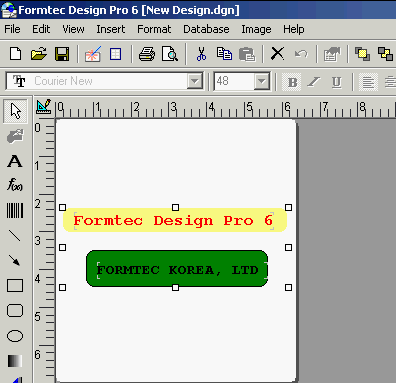
Task: Select the f(x) function field tool
Action: coord(15,184)
